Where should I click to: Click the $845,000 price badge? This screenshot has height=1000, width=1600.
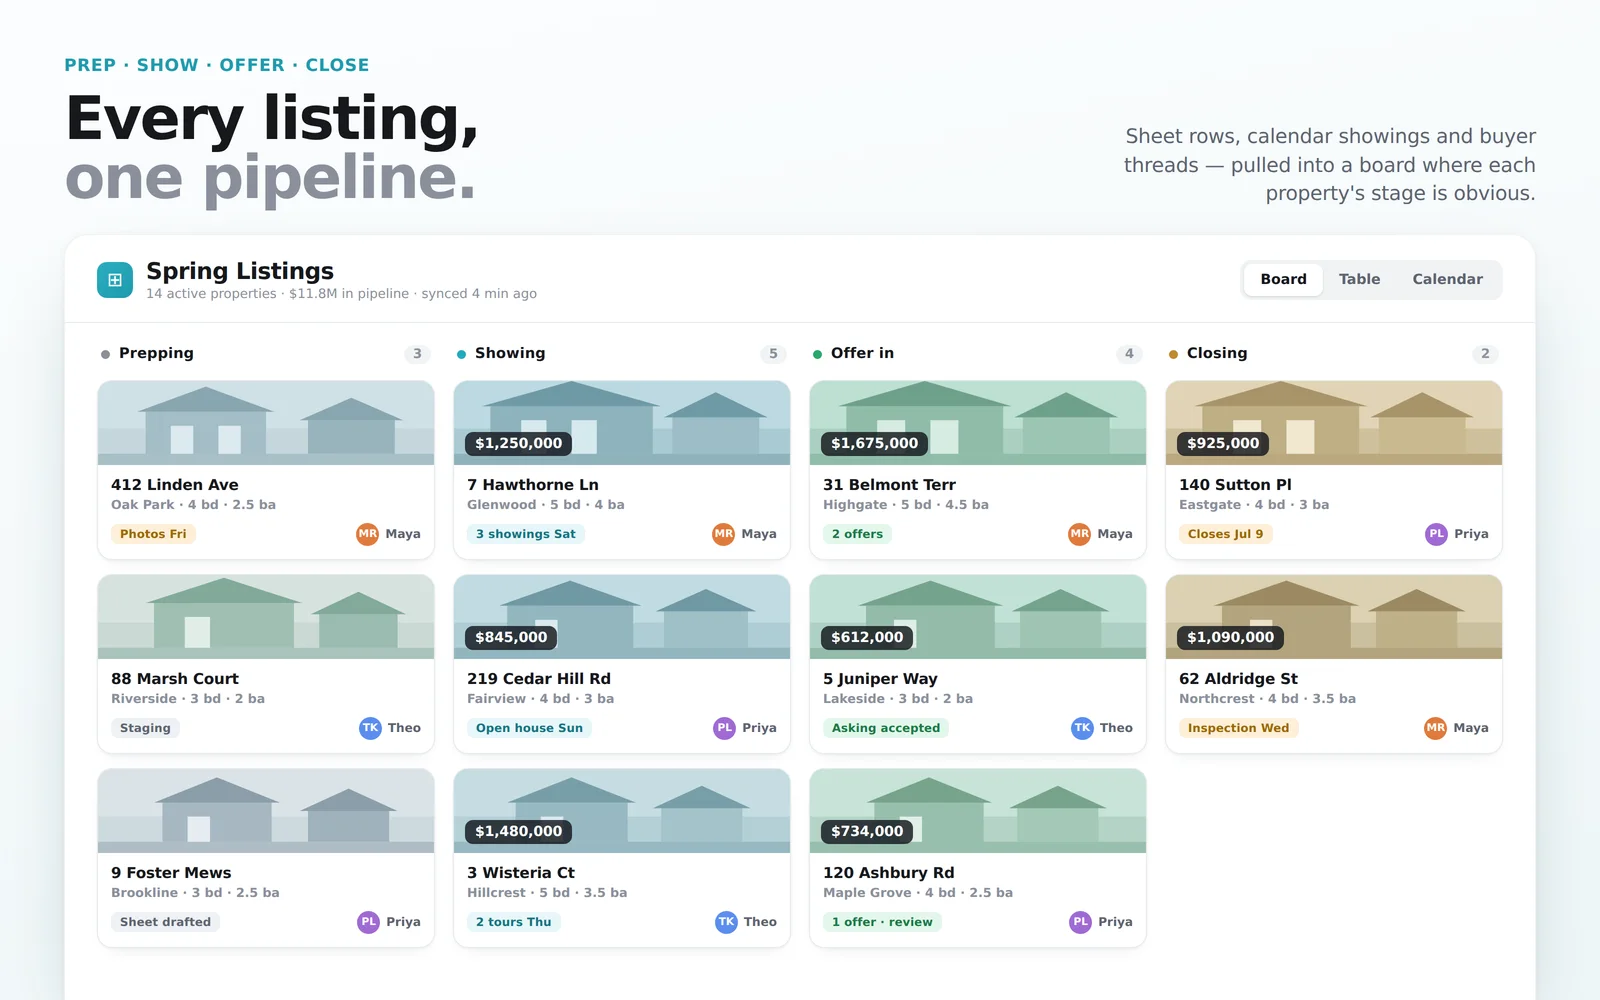pos(511,637)
